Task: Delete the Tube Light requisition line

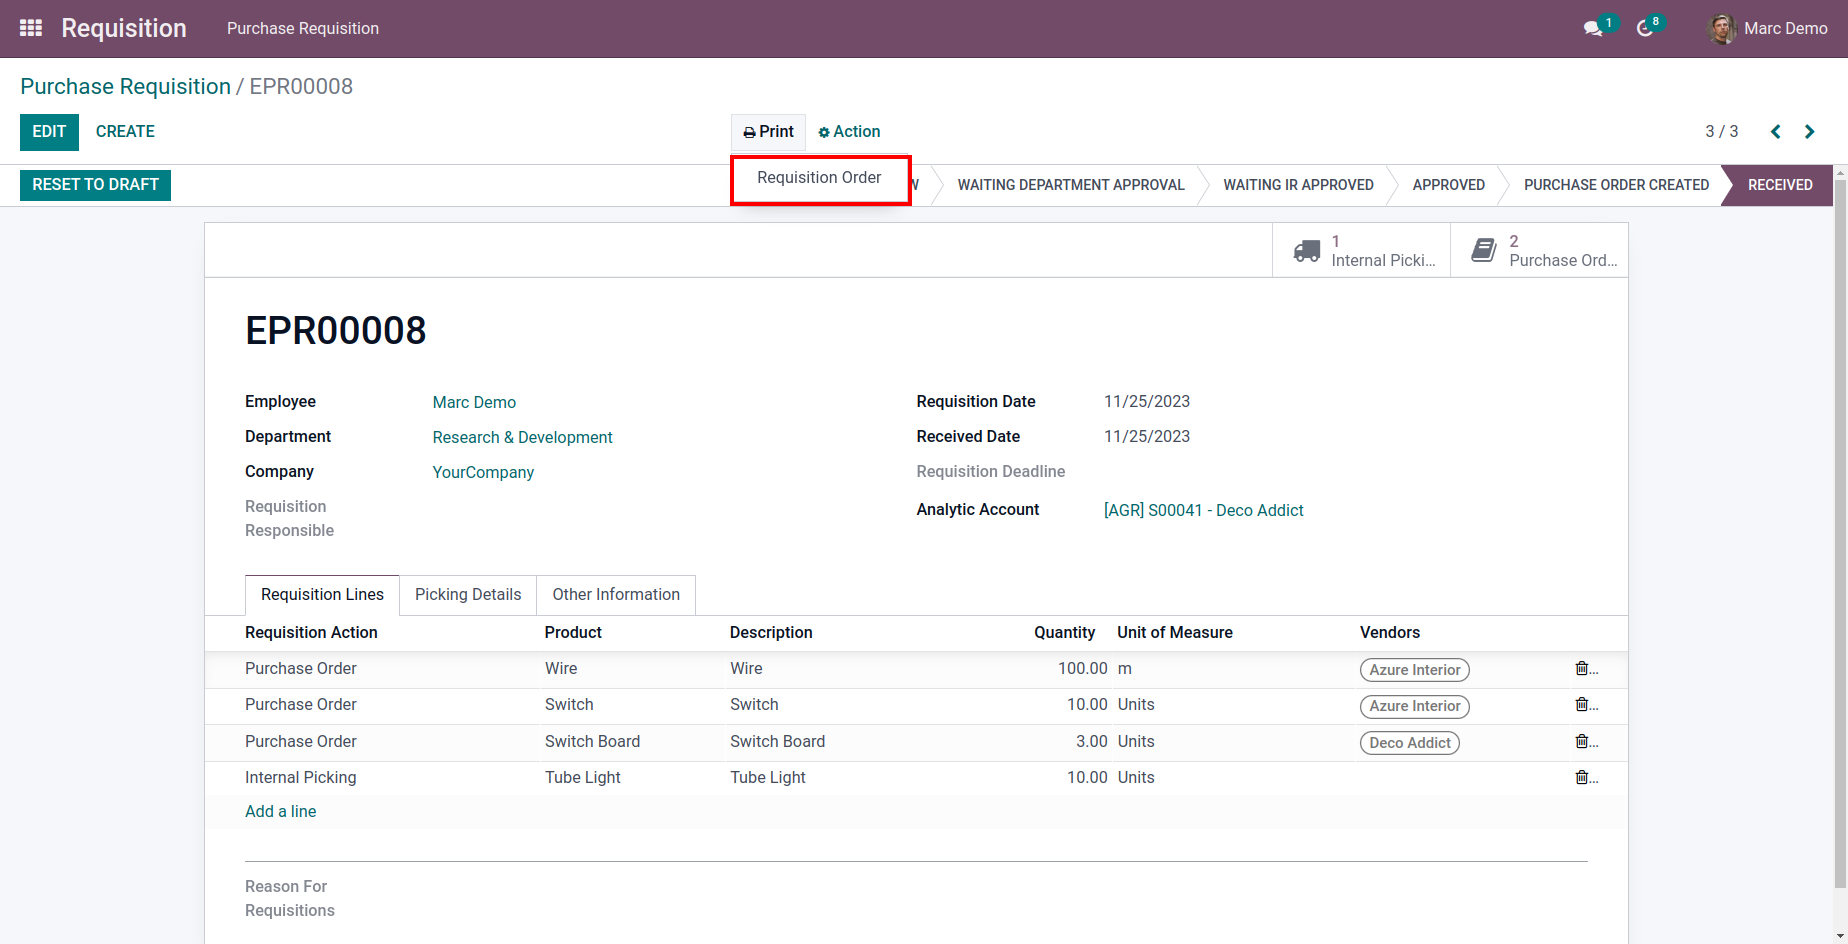Action: click(x=1582, y=777)
